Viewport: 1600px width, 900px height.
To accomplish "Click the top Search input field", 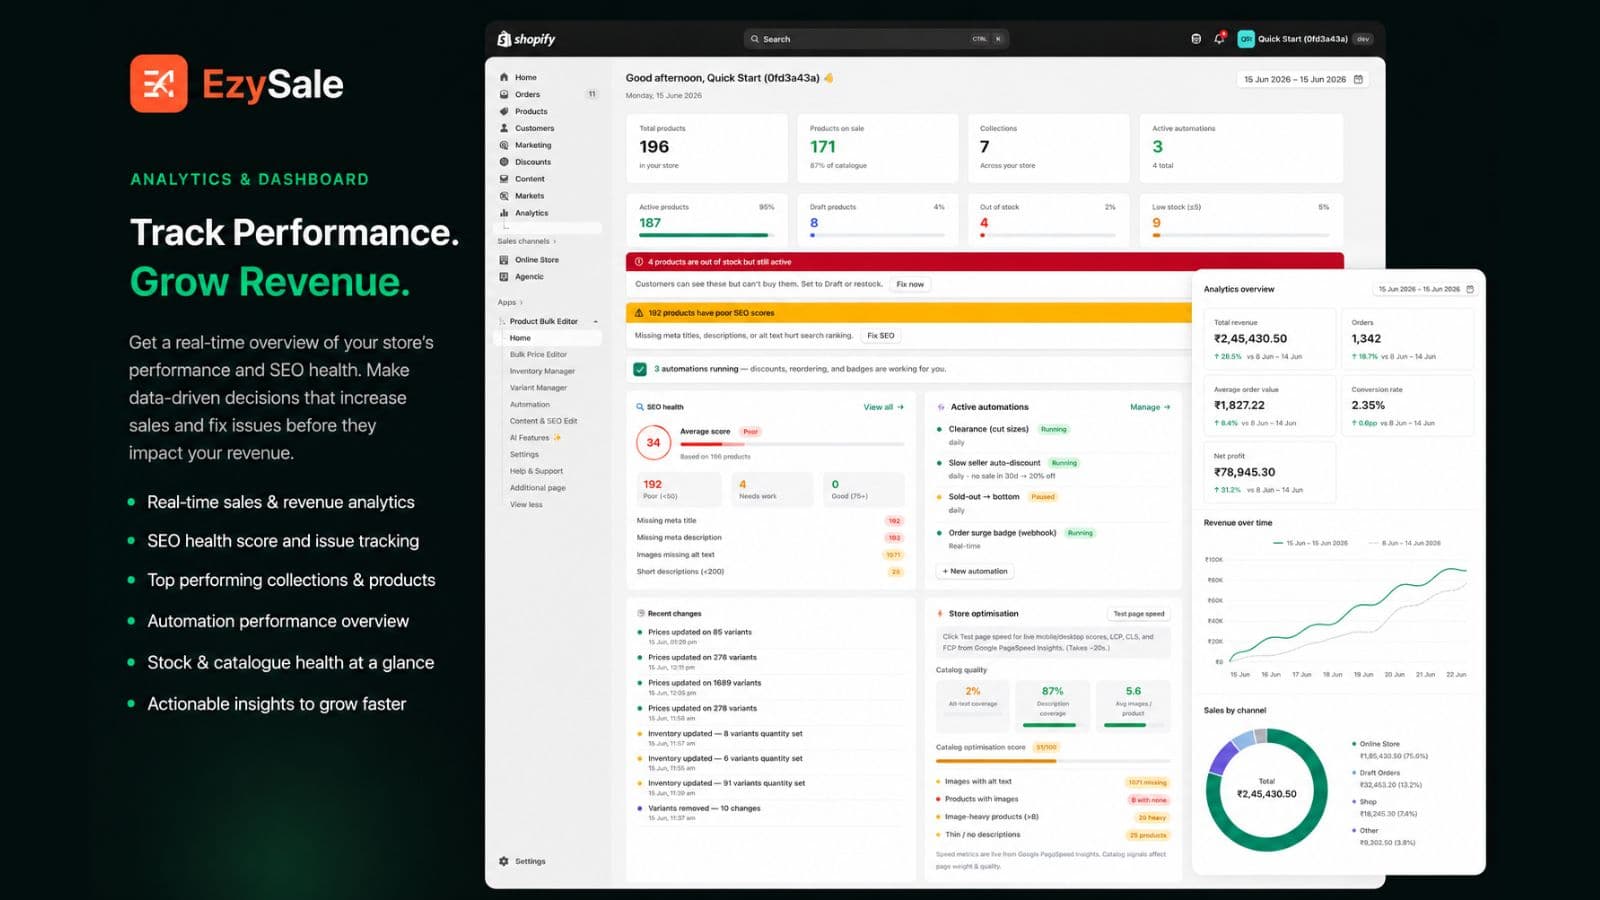I will point(876,39).
